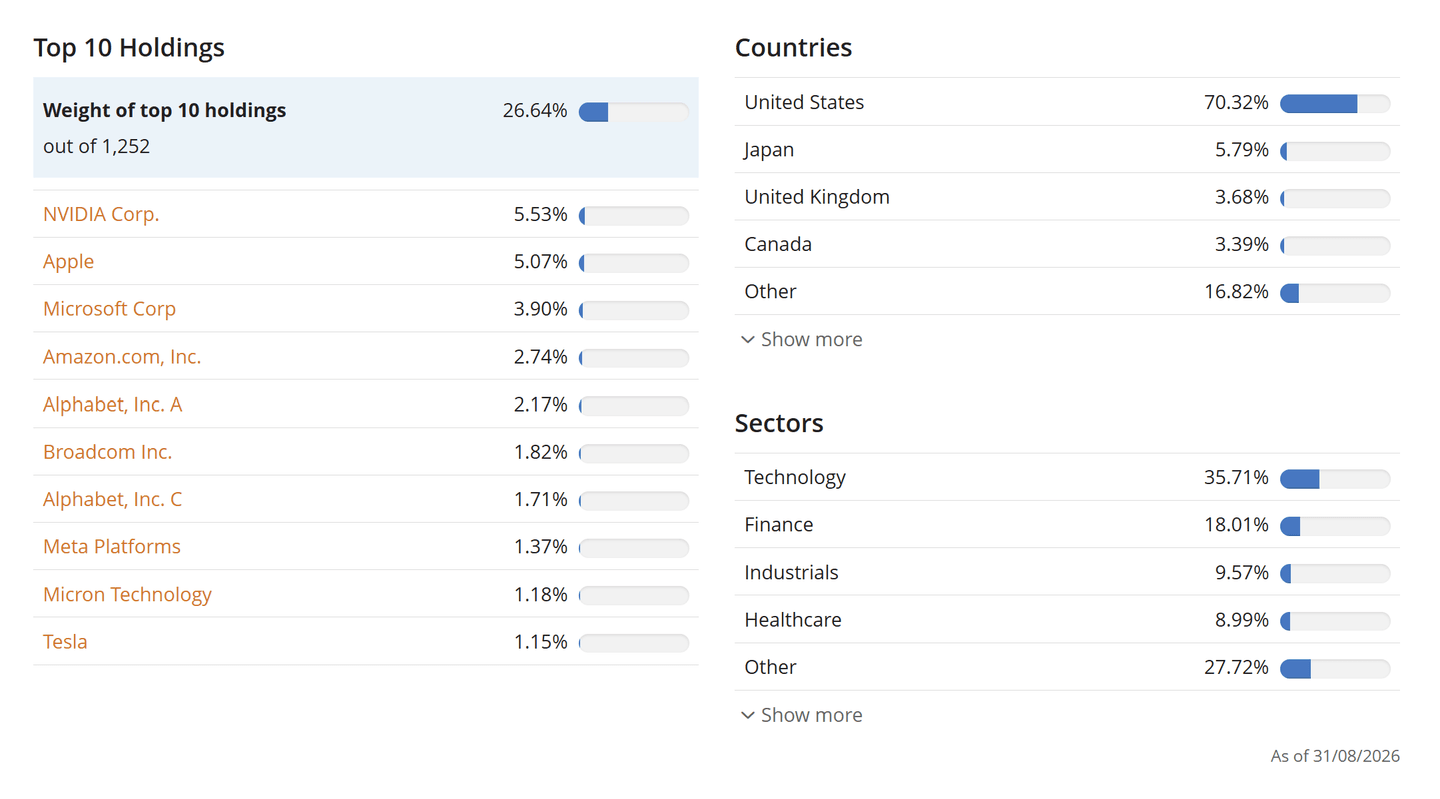The height and width of the screenshot is (799, 1440).
Task: Expand Show more under Sectors
Action: pos(801,715)
